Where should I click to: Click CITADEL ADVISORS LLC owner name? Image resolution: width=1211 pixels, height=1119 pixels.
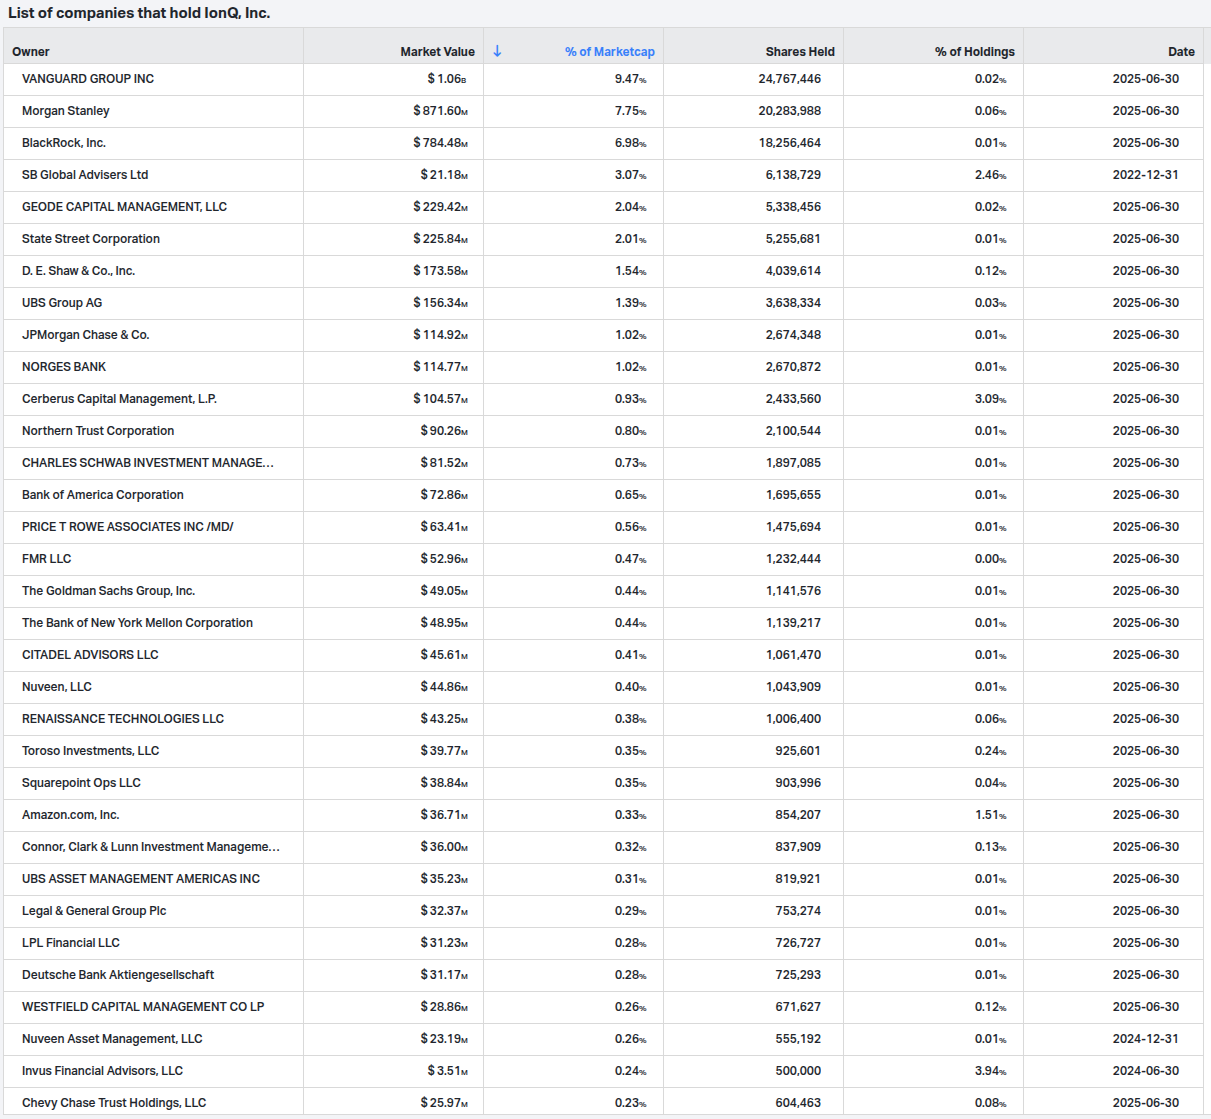[x=90, y=655]
